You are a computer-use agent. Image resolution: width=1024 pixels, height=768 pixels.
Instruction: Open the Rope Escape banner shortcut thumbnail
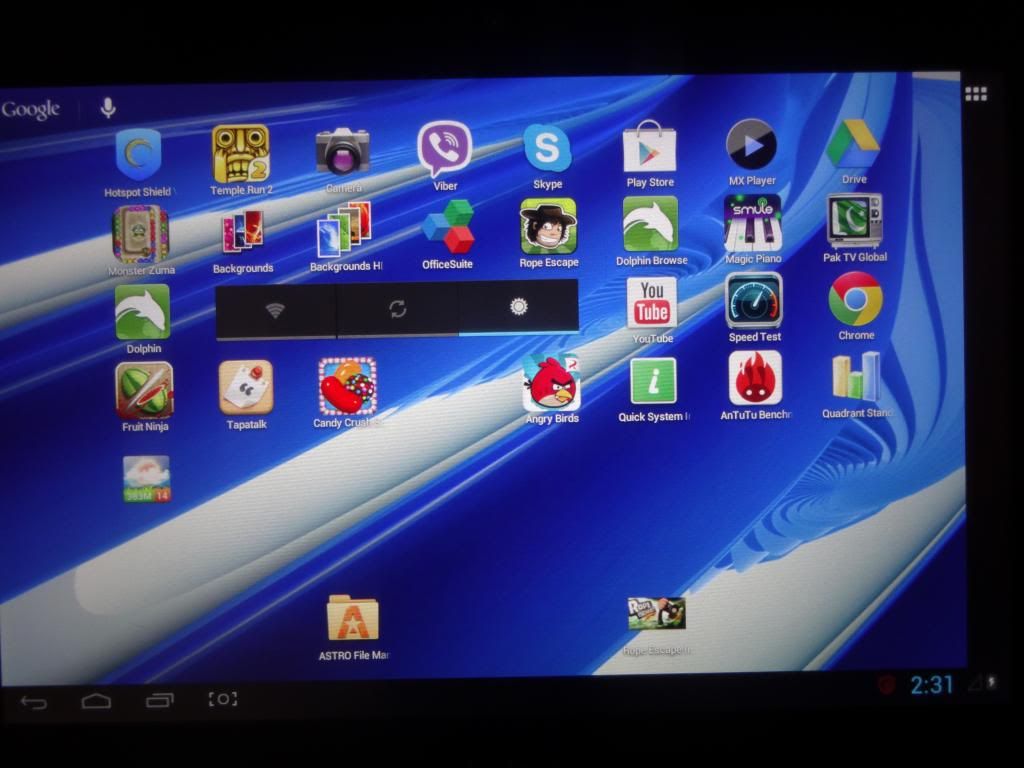pos(656,614)
